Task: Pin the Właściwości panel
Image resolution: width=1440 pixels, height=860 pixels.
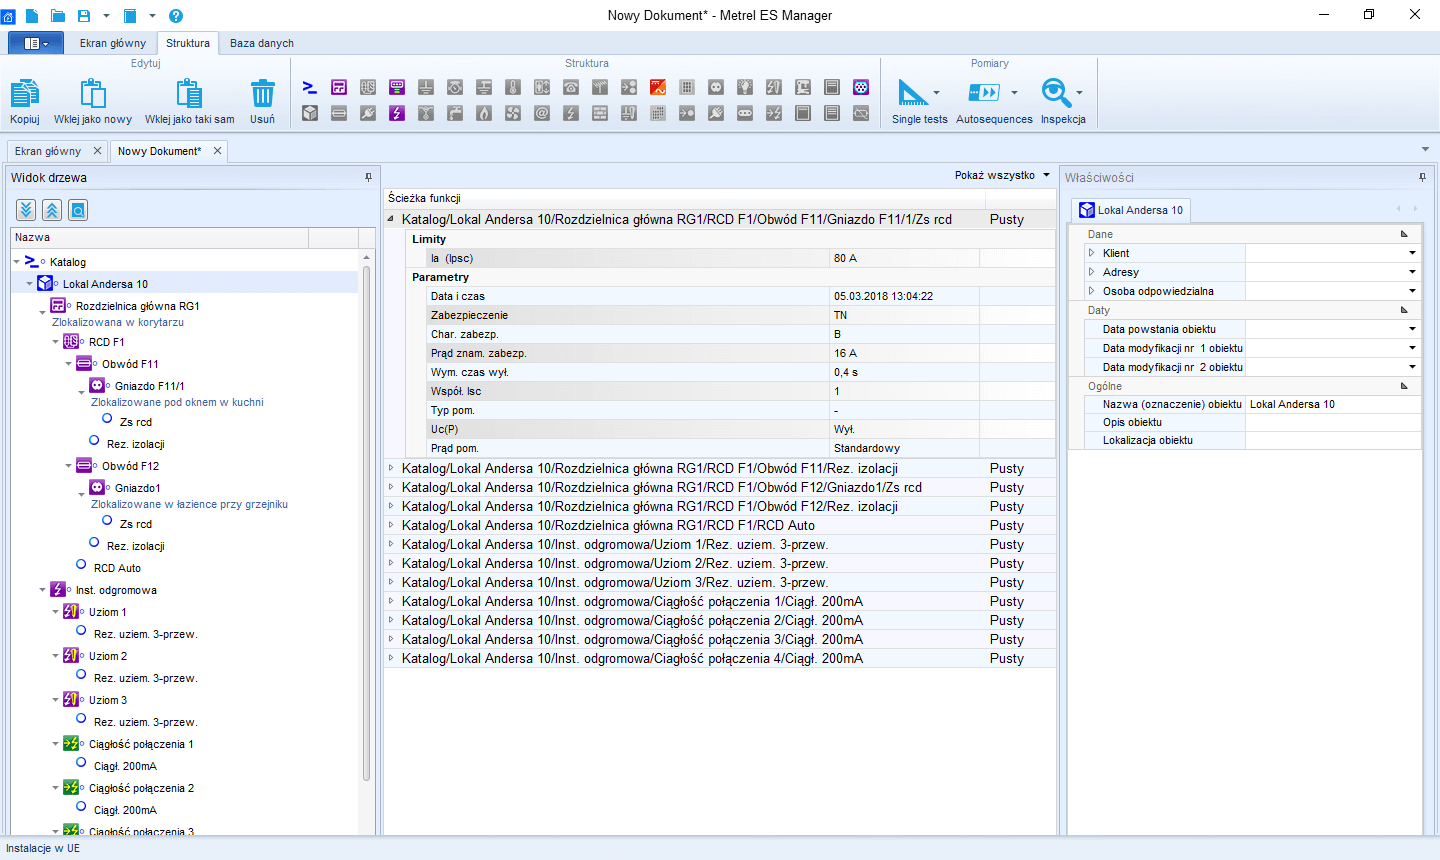Action: (x=1422, y=177)
